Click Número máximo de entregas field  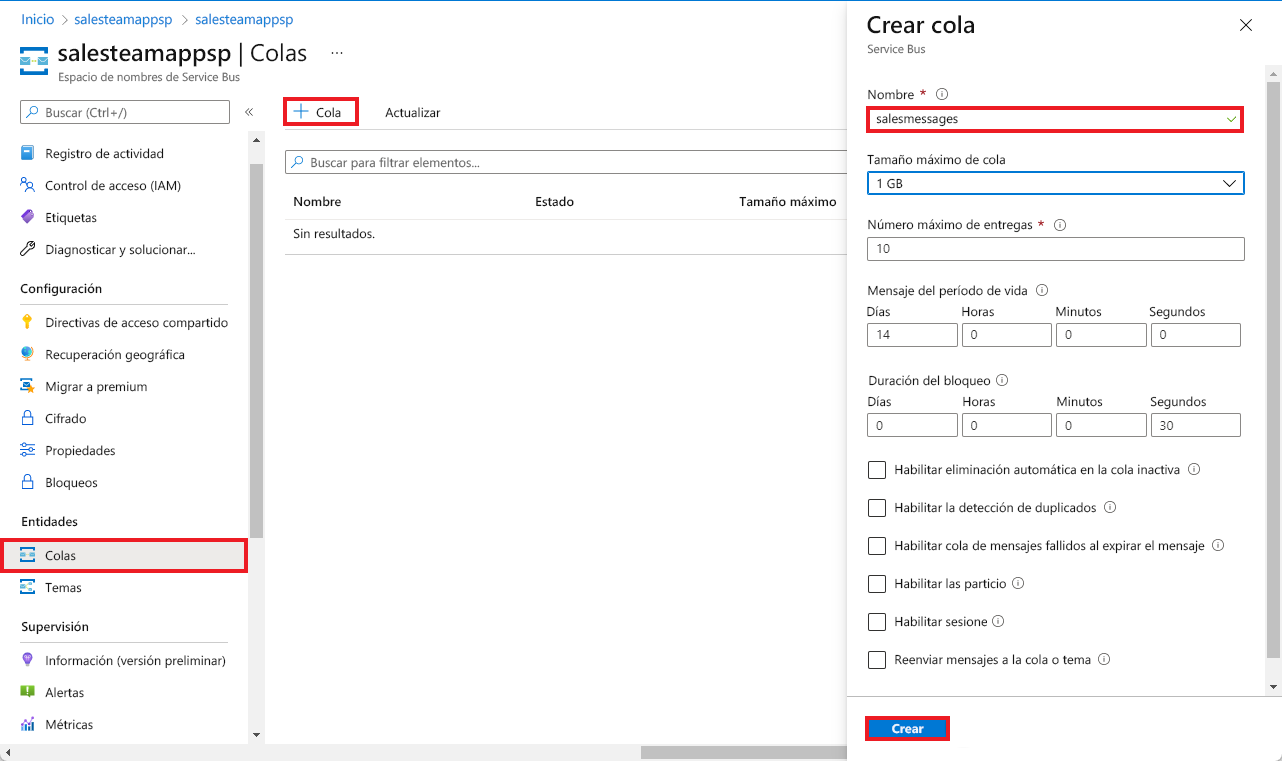(x=1056, y=248)
